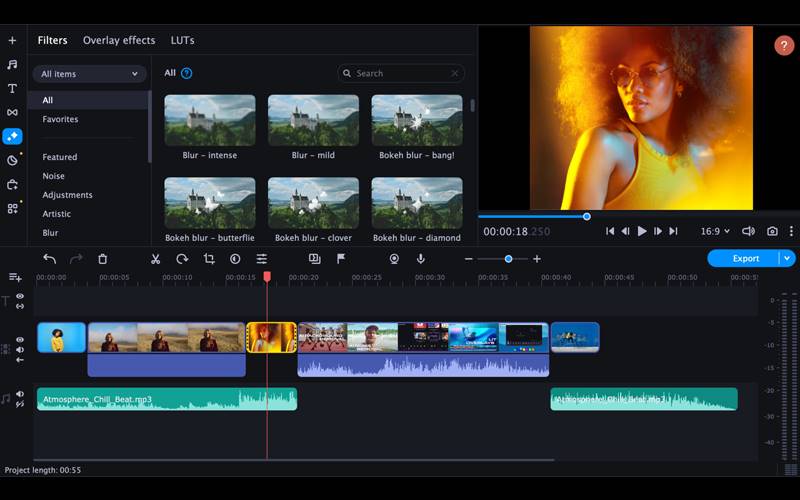The height and width of the screenshot is (500, 800).
Task: Hide the titles track using eye icon
Action: (20, 297)
